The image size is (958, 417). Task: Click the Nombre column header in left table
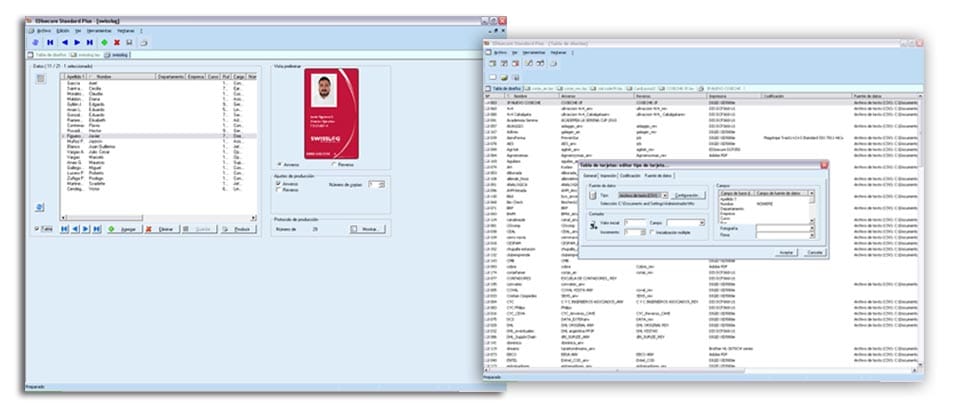tap(122, 77)
